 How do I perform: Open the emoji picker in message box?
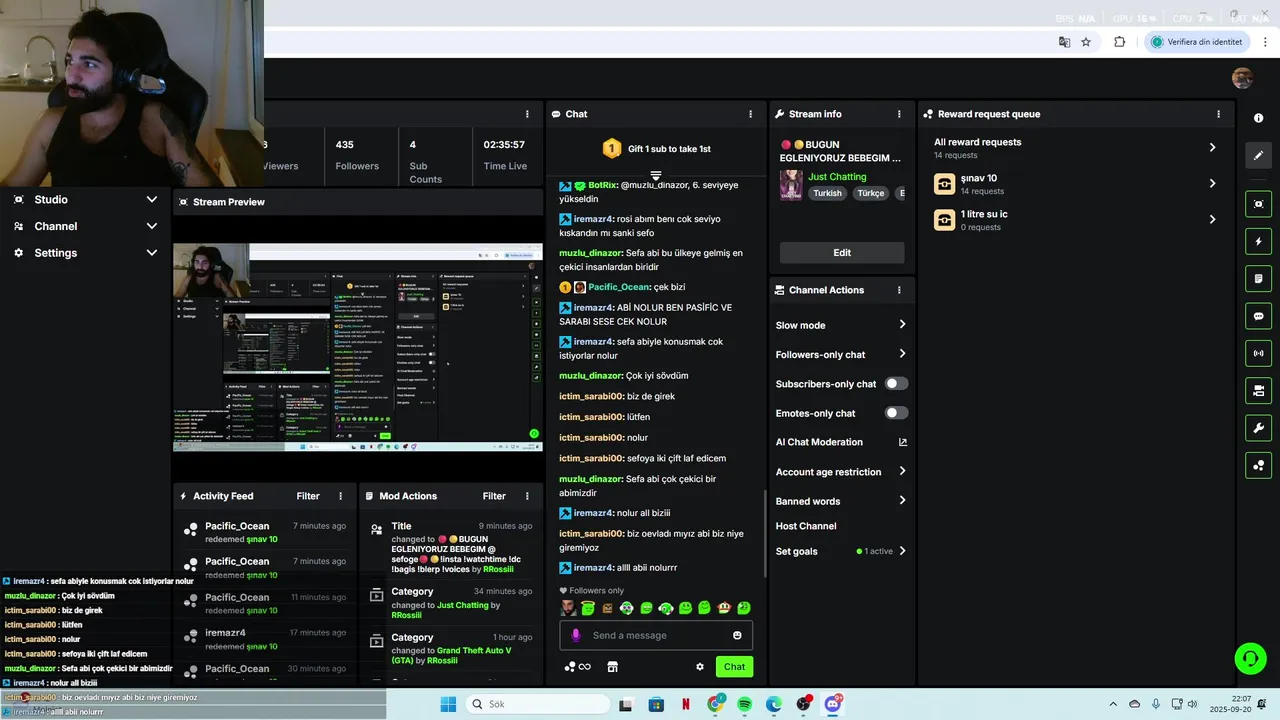[737, 635]
